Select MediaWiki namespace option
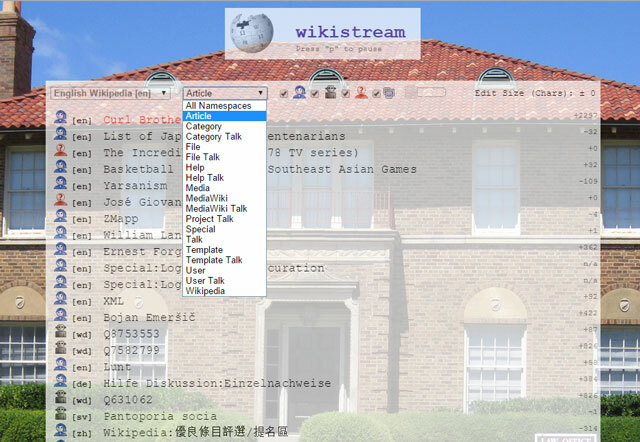The image size is (640, 442). click(224, 198)
